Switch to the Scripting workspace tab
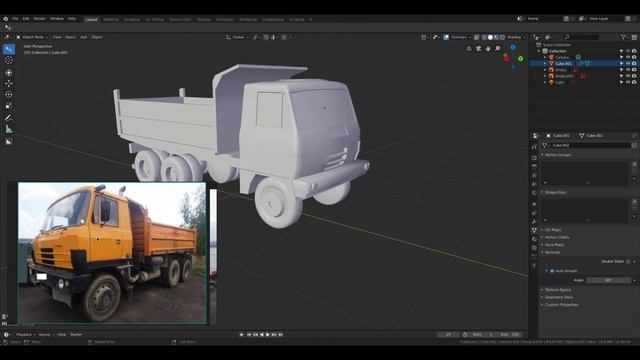 click(297, 19)
